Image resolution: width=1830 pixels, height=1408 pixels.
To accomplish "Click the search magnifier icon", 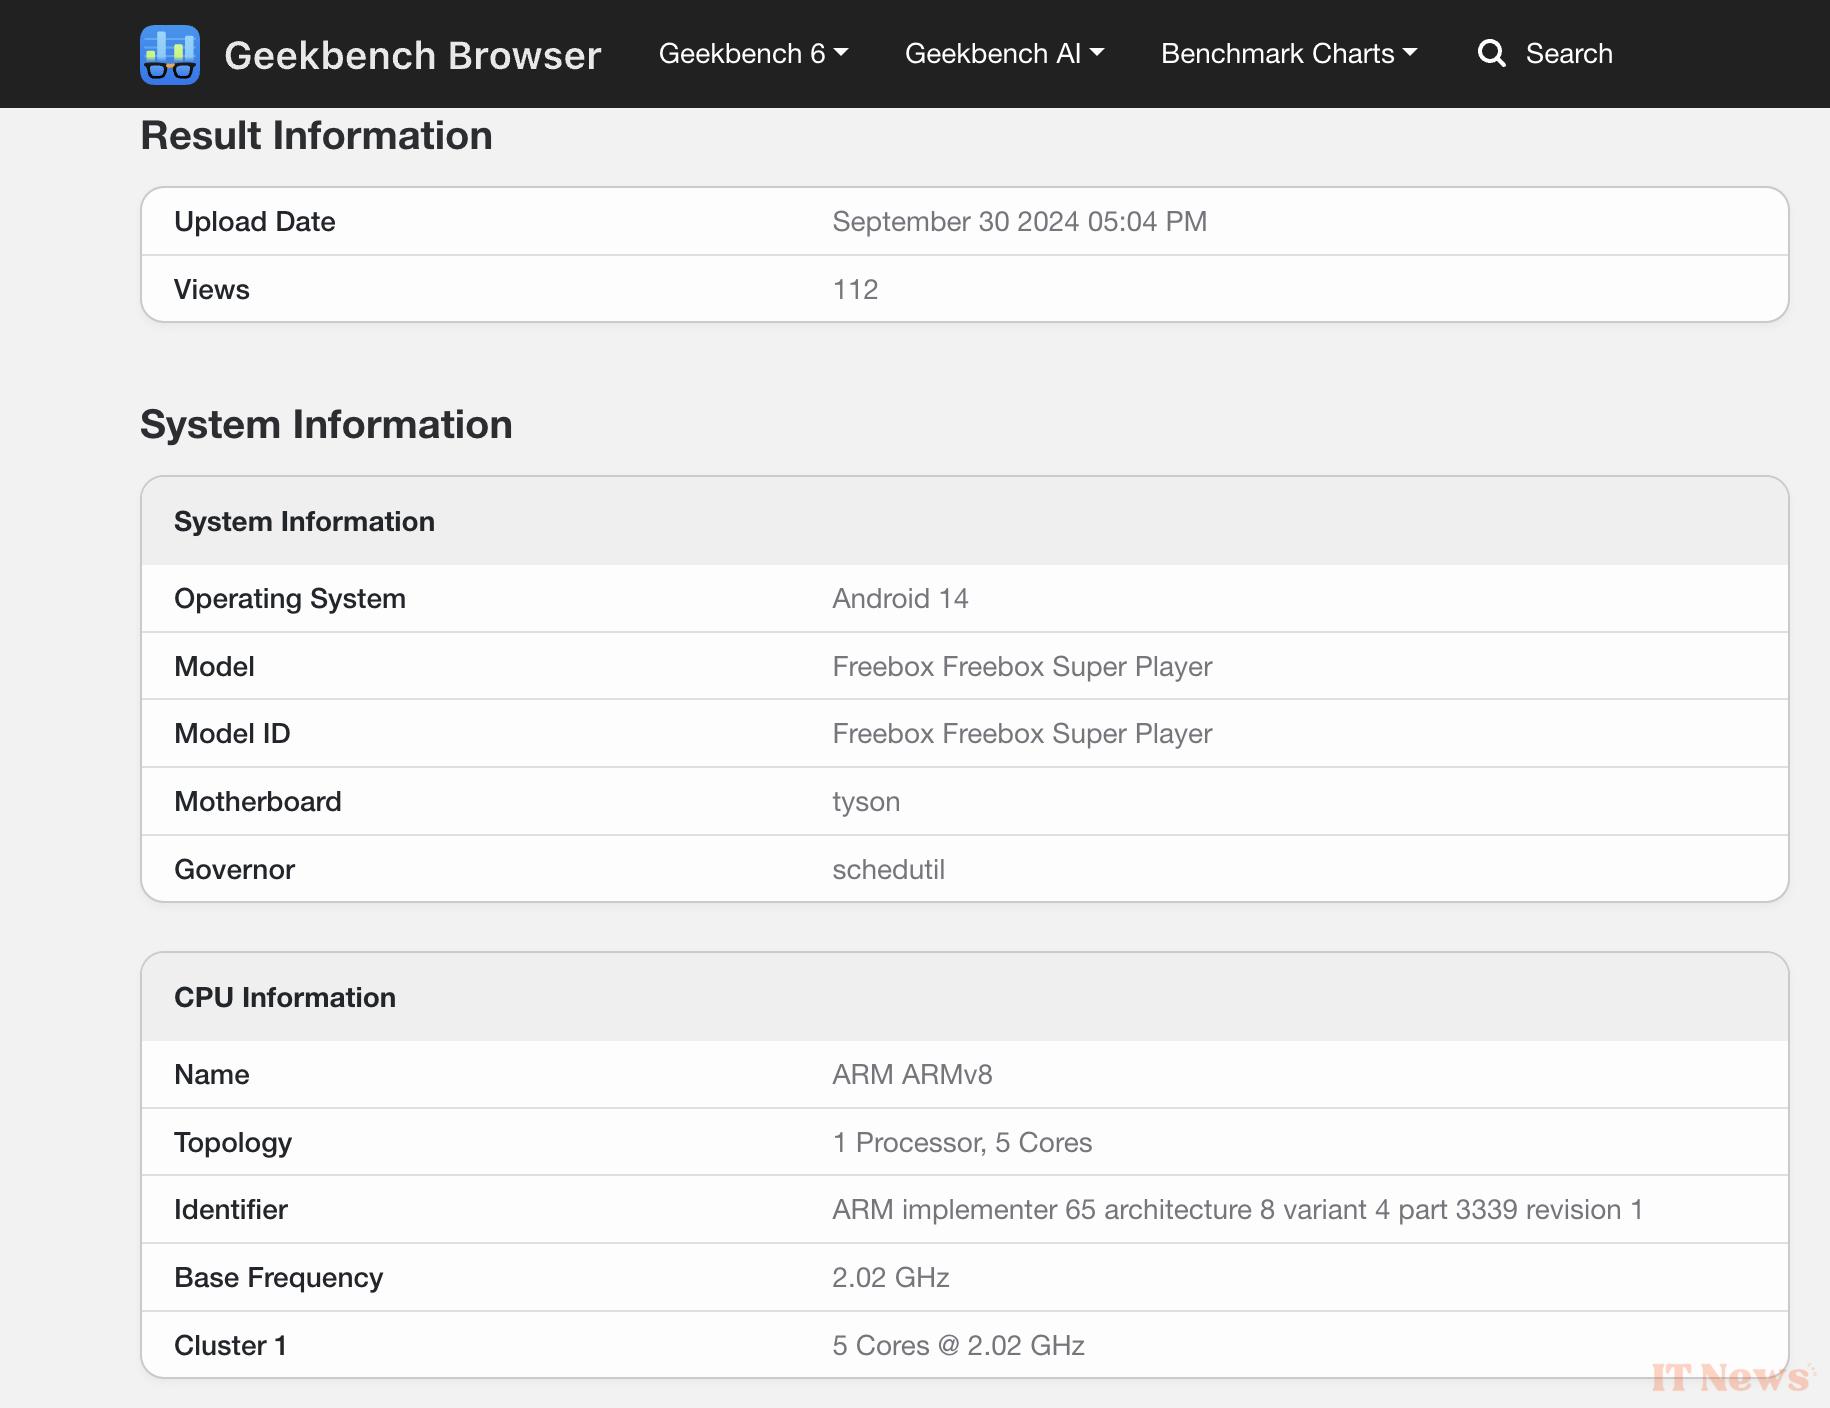I will coord(1491,54).
